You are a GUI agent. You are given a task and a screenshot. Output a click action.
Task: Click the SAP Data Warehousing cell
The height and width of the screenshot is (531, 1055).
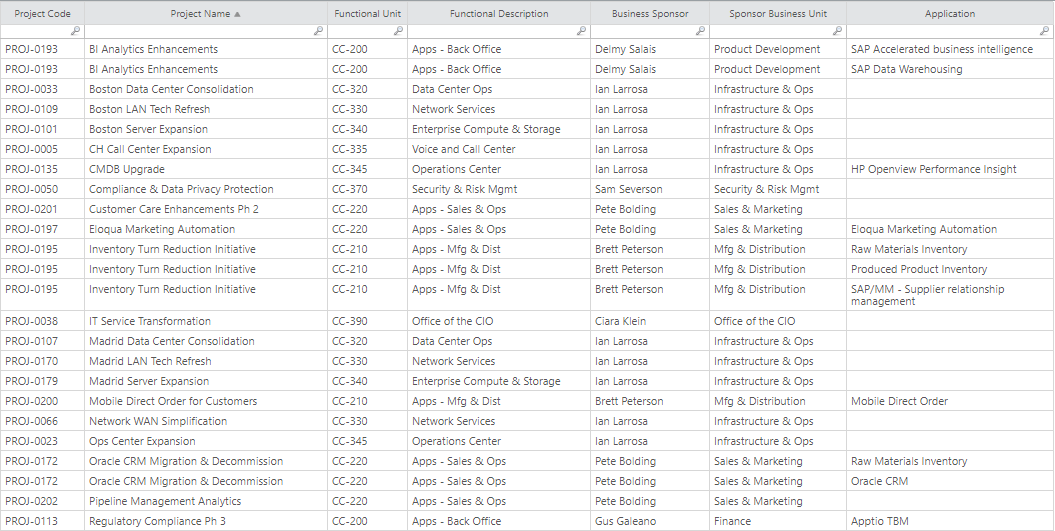[x=950, y=69]
